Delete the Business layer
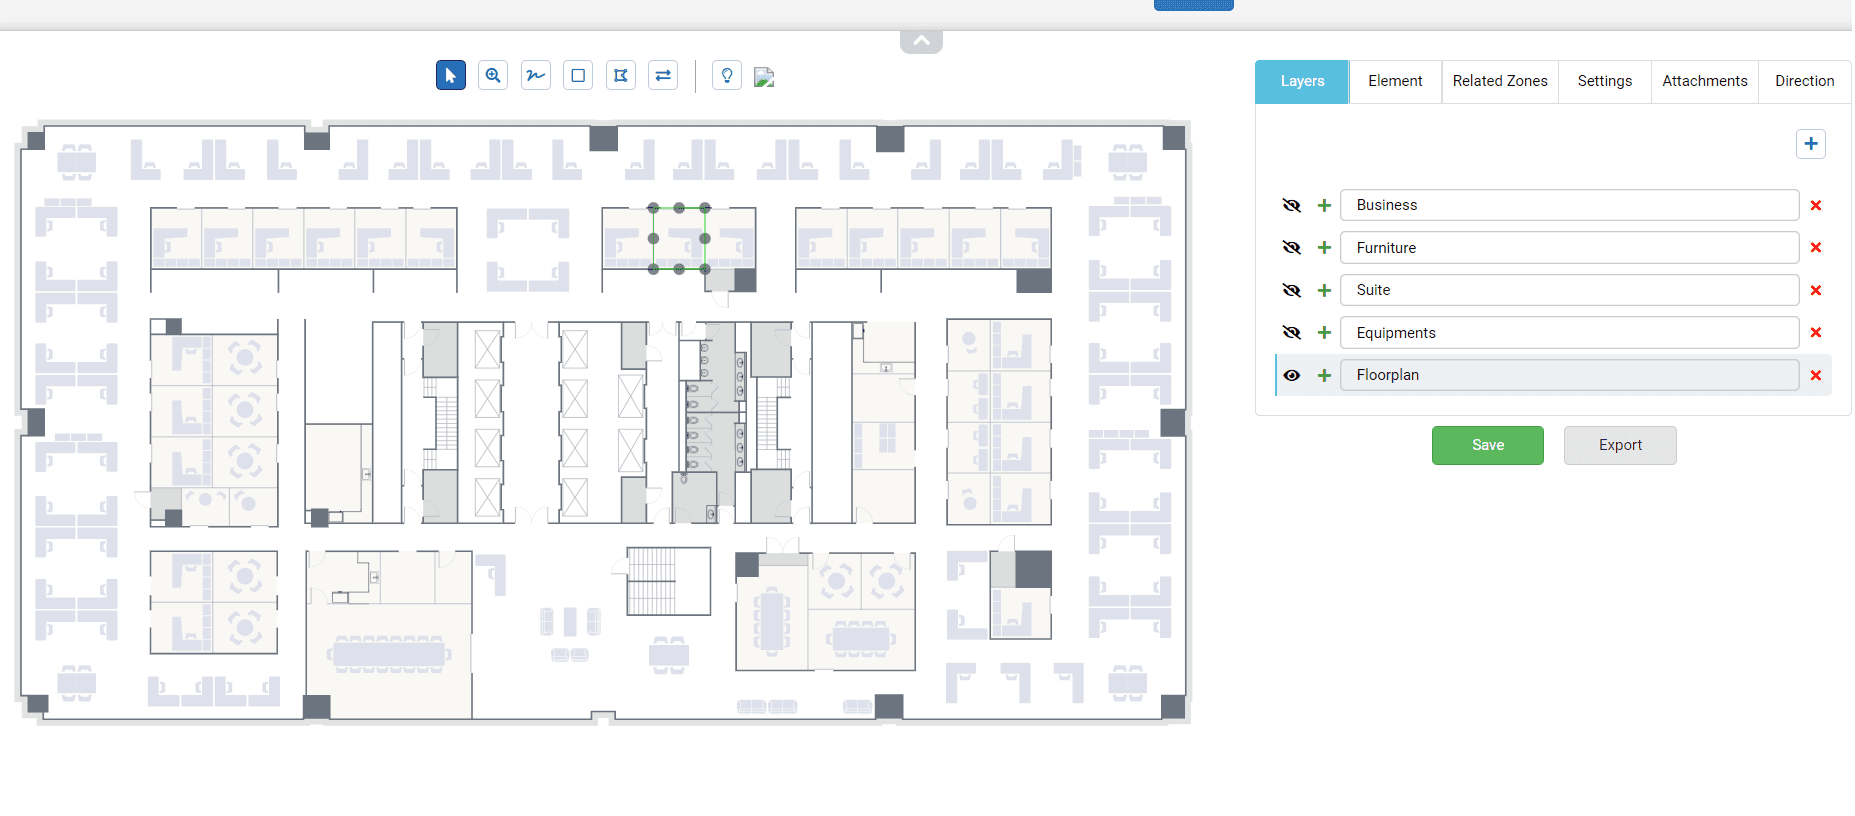The image size is (1855, 816). [x=1816, y=205]
